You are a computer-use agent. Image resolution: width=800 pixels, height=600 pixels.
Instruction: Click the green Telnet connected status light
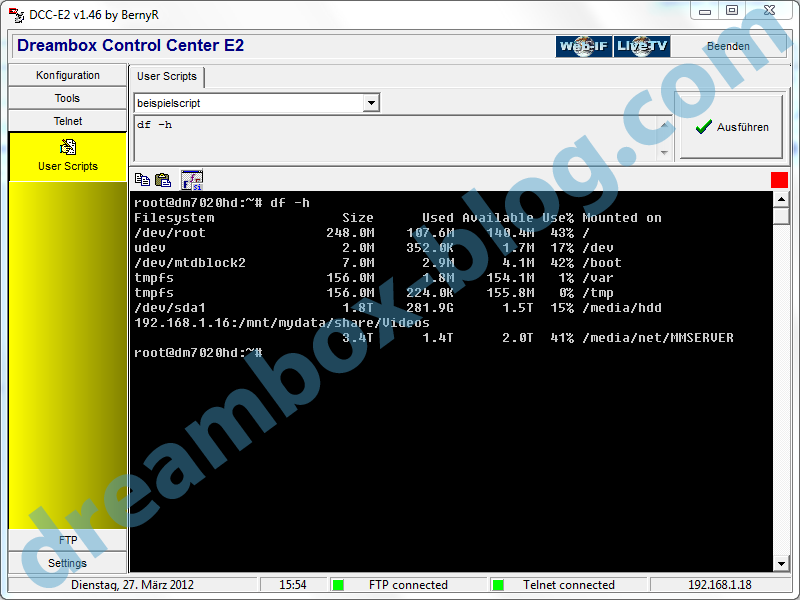498,585
